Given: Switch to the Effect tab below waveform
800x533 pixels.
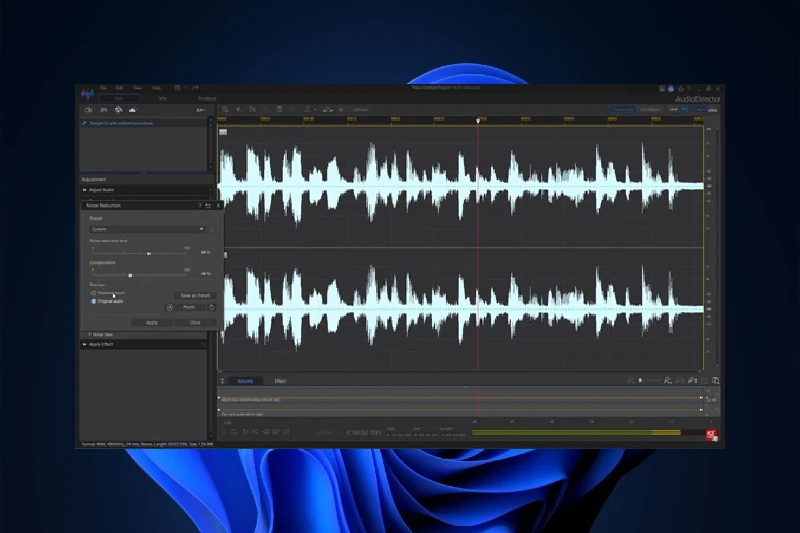Looking at the screenshot, I should pos(280,381).
